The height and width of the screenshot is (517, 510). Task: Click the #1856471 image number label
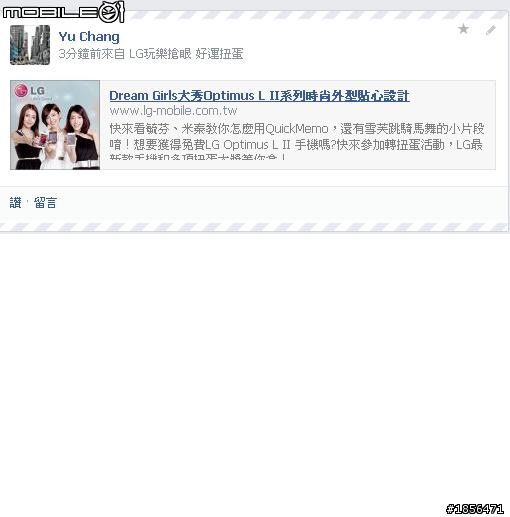click(475, 509)
